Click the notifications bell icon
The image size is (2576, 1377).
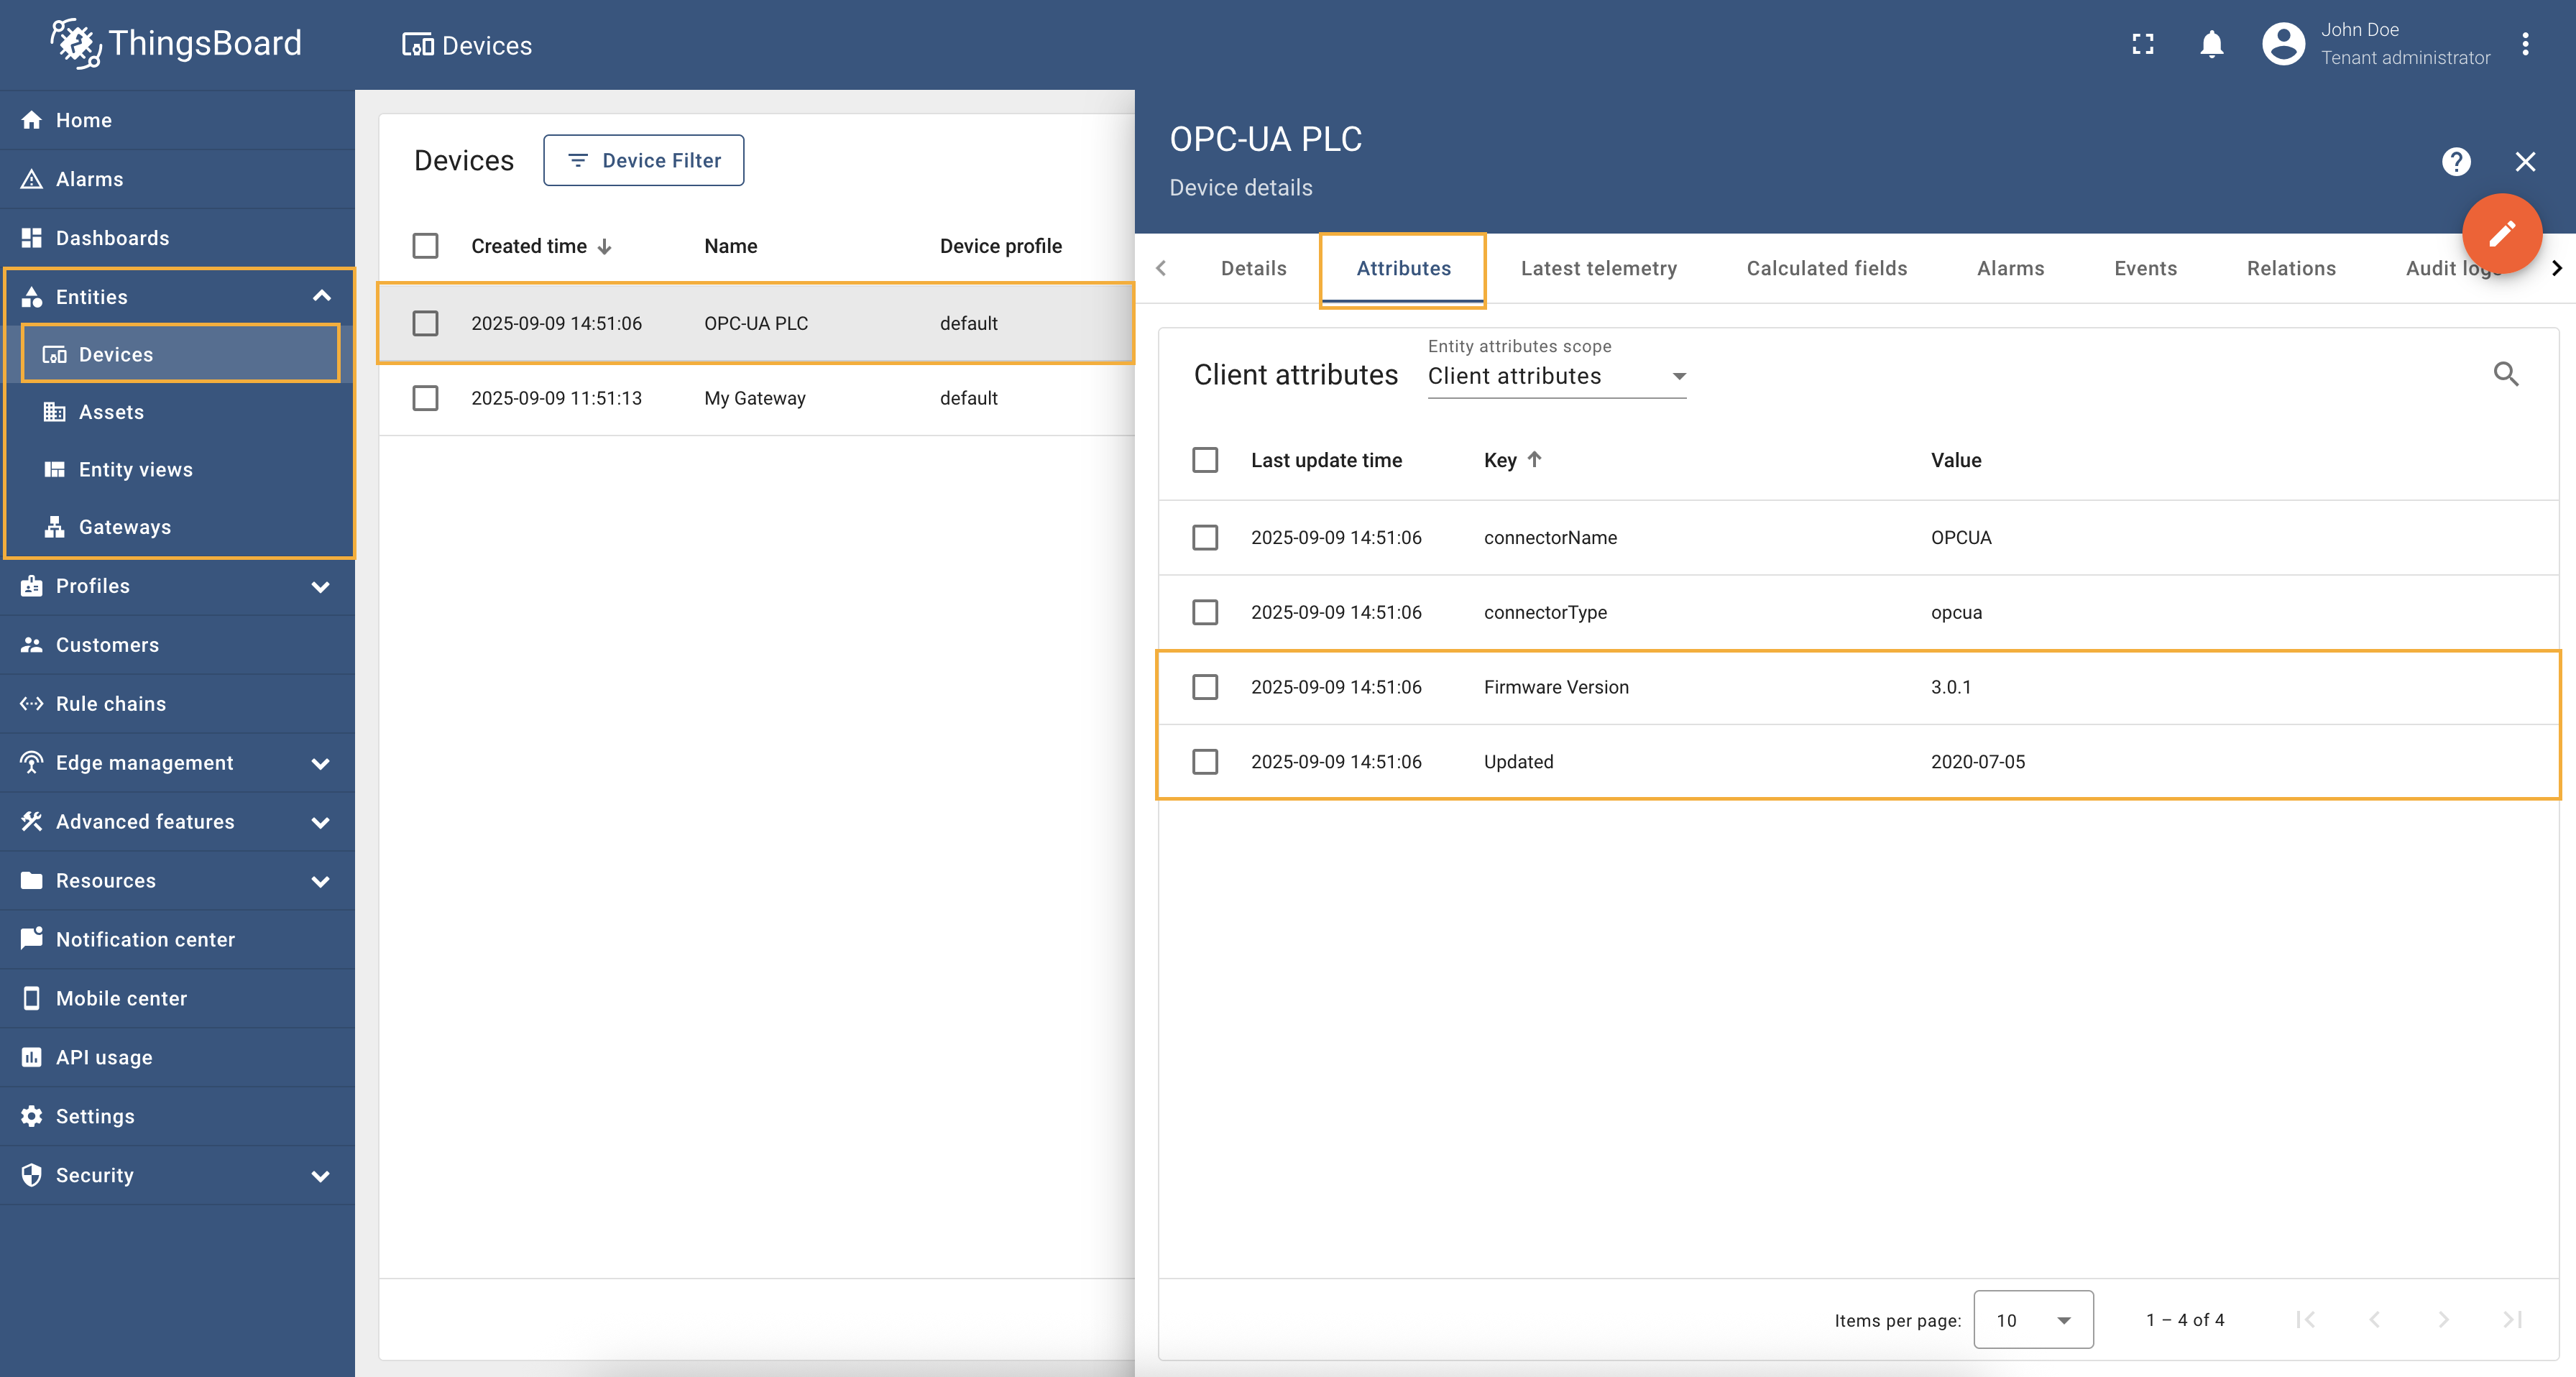coord(2211,44)
